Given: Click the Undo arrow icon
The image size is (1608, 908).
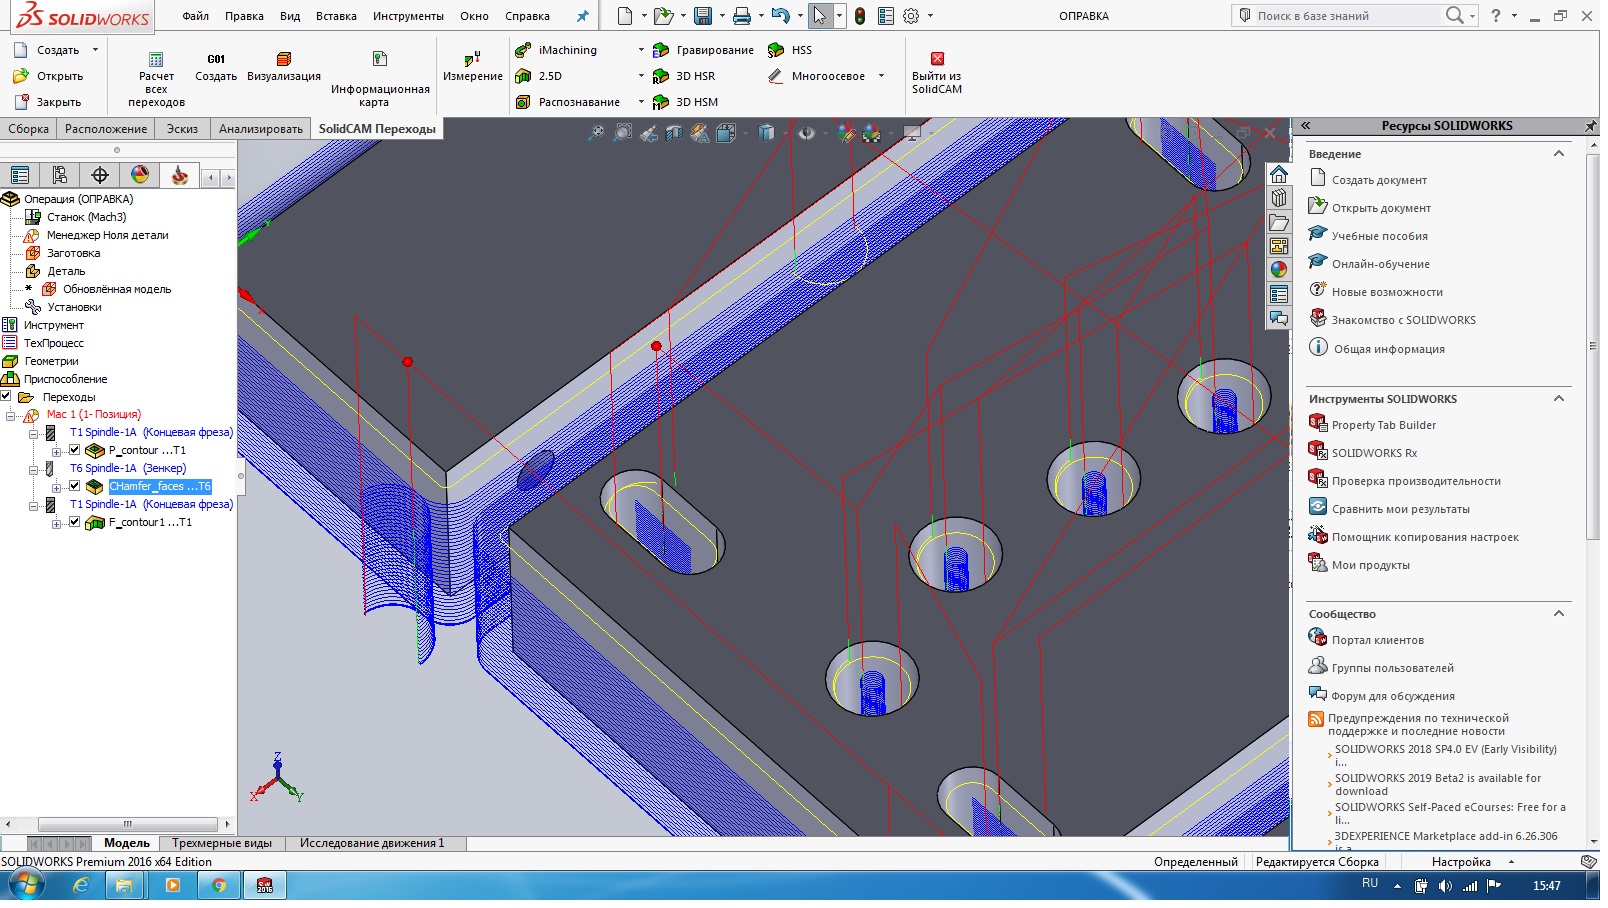Looking at the screenshot, I should click(x=781, y=16).
